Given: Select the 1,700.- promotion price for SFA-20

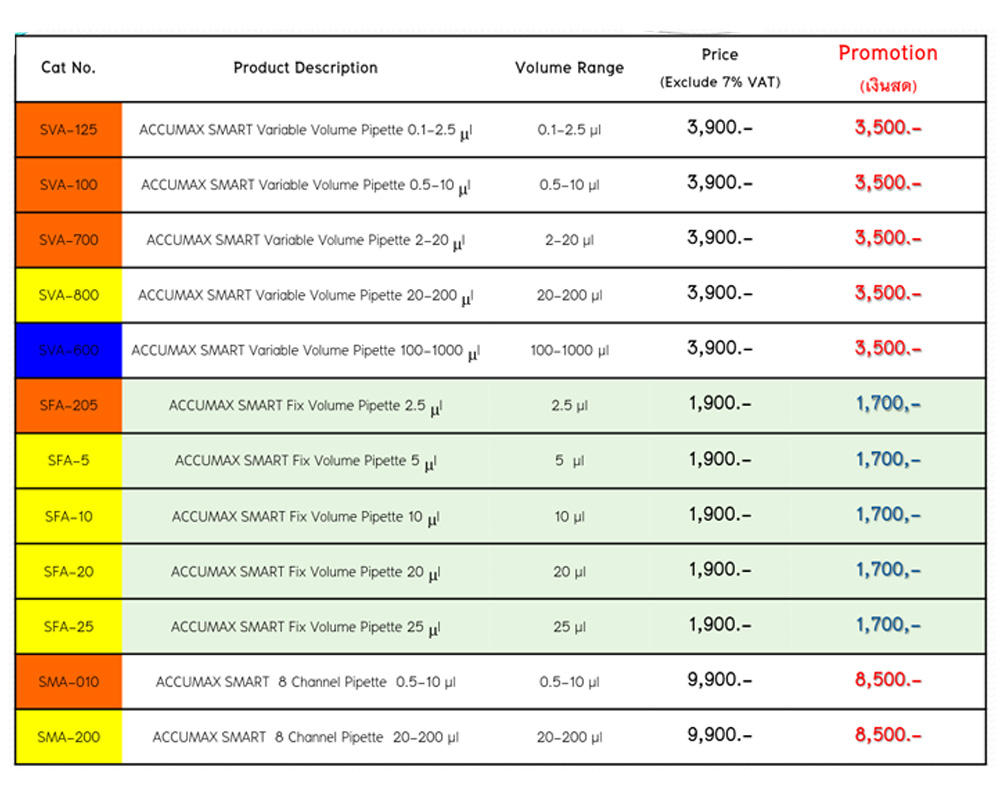Looking at the screenshot, I should [888, 570].
